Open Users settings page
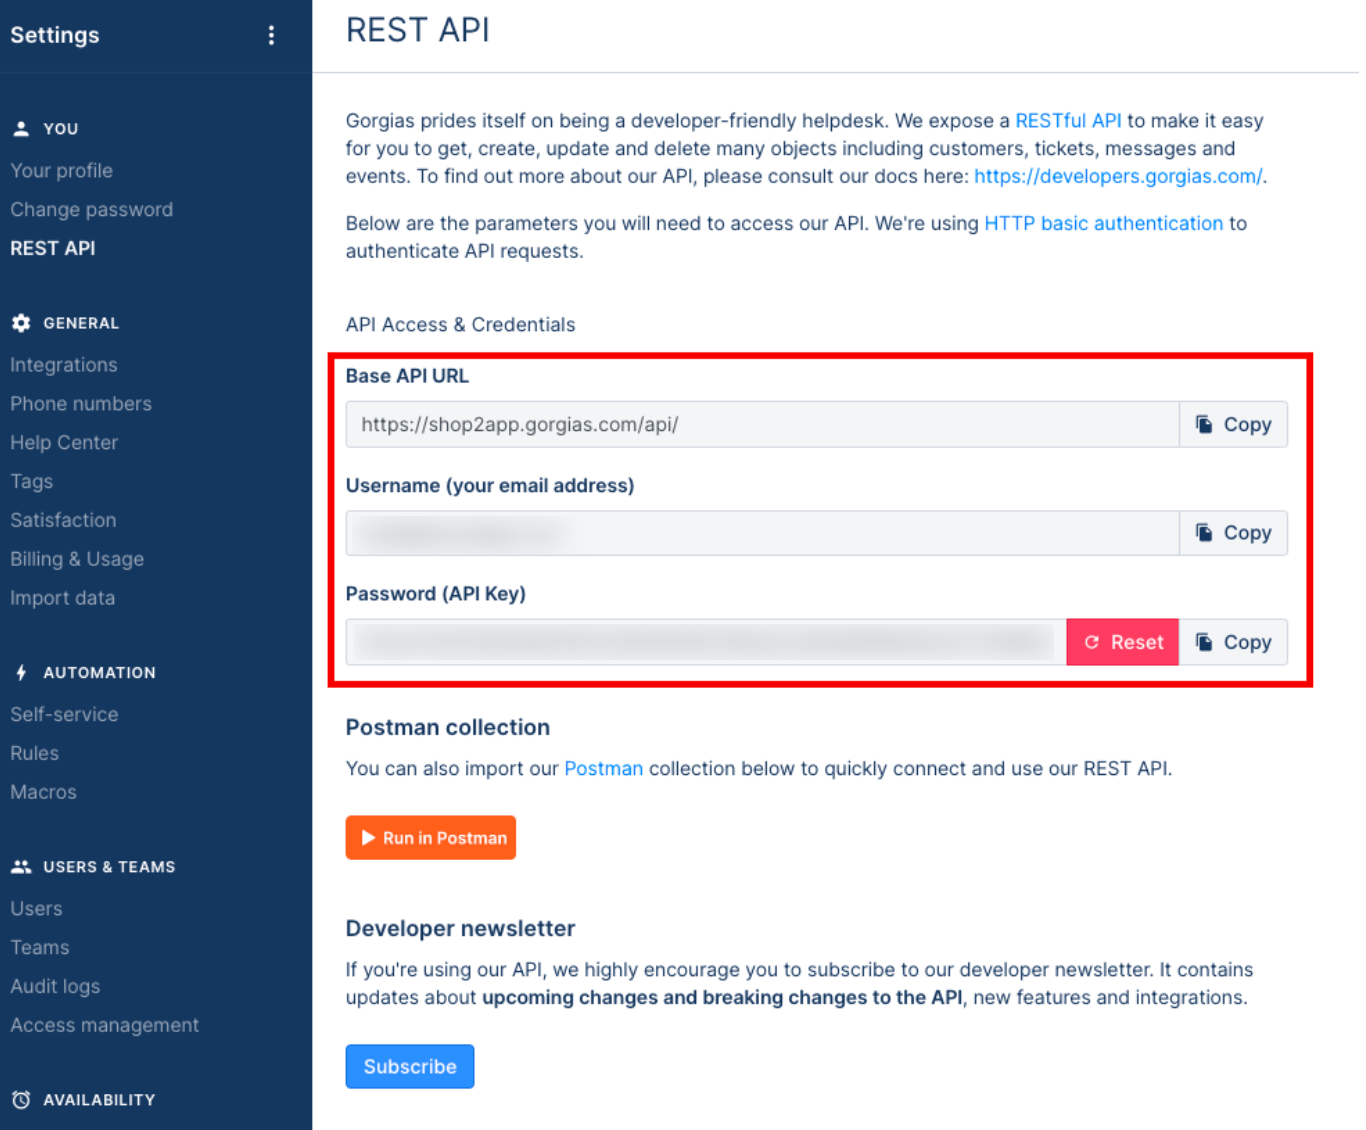1366x1130 pixels. [x=36, y=908]
